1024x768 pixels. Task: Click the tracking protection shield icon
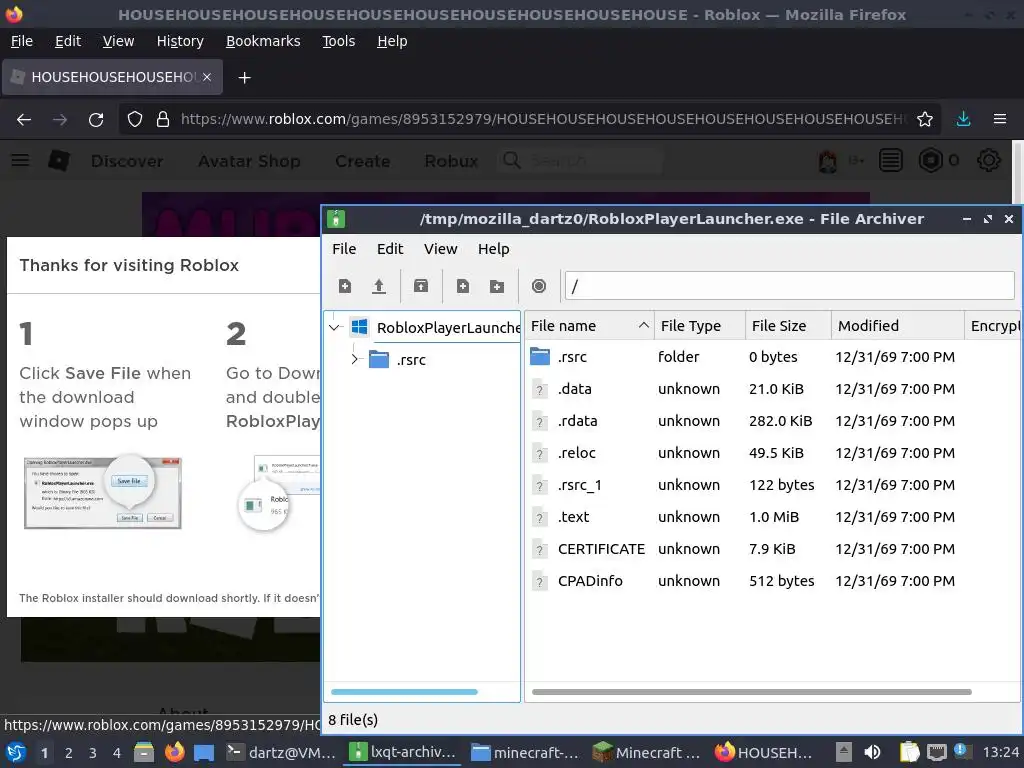[135, 120]
